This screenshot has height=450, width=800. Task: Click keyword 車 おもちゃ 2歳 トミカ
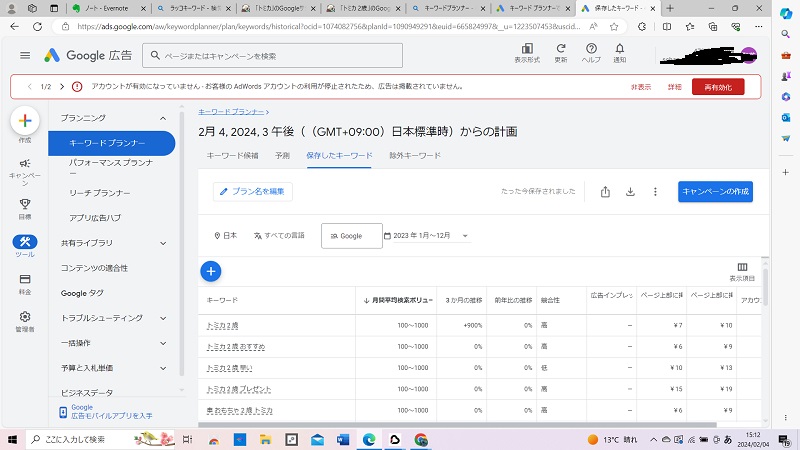point(239,411)
